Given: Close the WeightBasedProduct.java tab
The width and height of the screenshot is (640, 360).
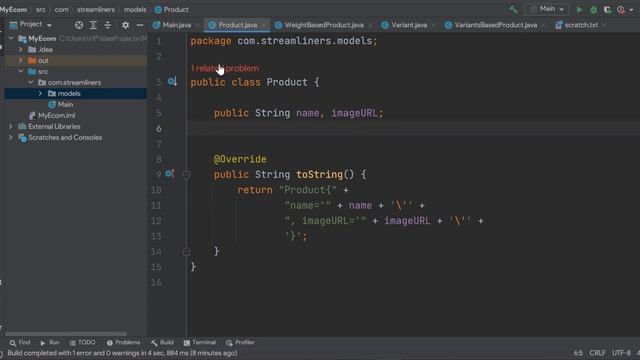Looking at the screenshot, I should coord(370,25).
